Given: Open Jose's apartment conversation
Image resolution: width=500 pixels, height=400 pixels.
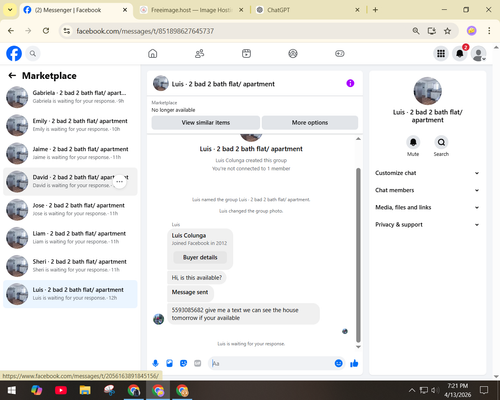Looking at the screenshot, I should click(x=70, y=209).
